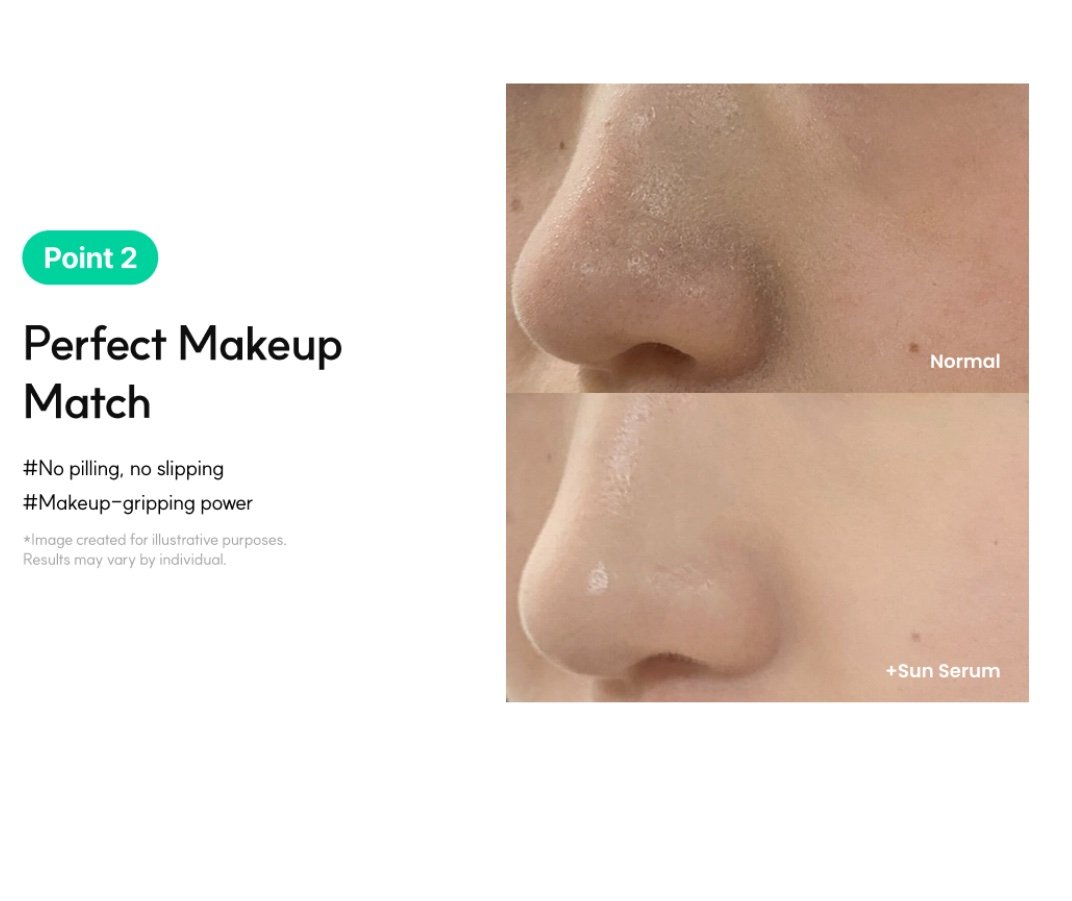This screenshot has height=901, width=1072.
Task: Click the illustrative purposes disclaimer text
Action: coord(155,540)
